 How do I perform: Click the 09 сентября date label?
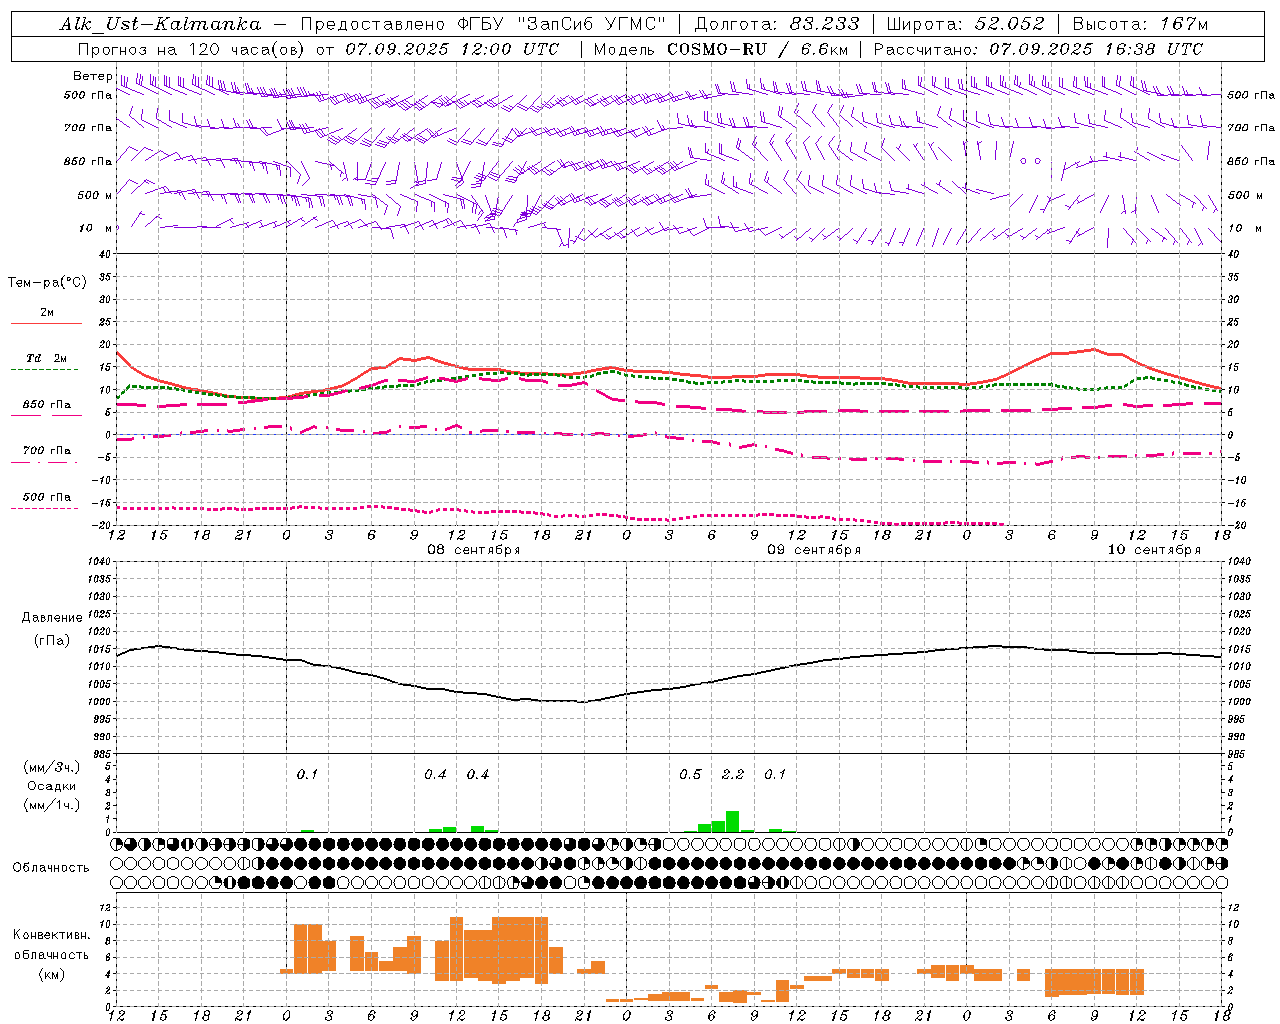coord(814,550)
